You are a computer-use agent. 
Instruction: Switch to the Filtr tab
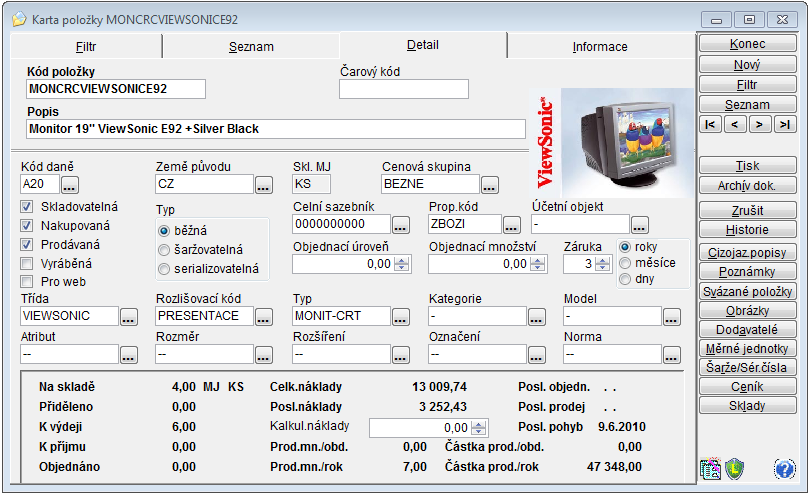[x=86, y=47]
